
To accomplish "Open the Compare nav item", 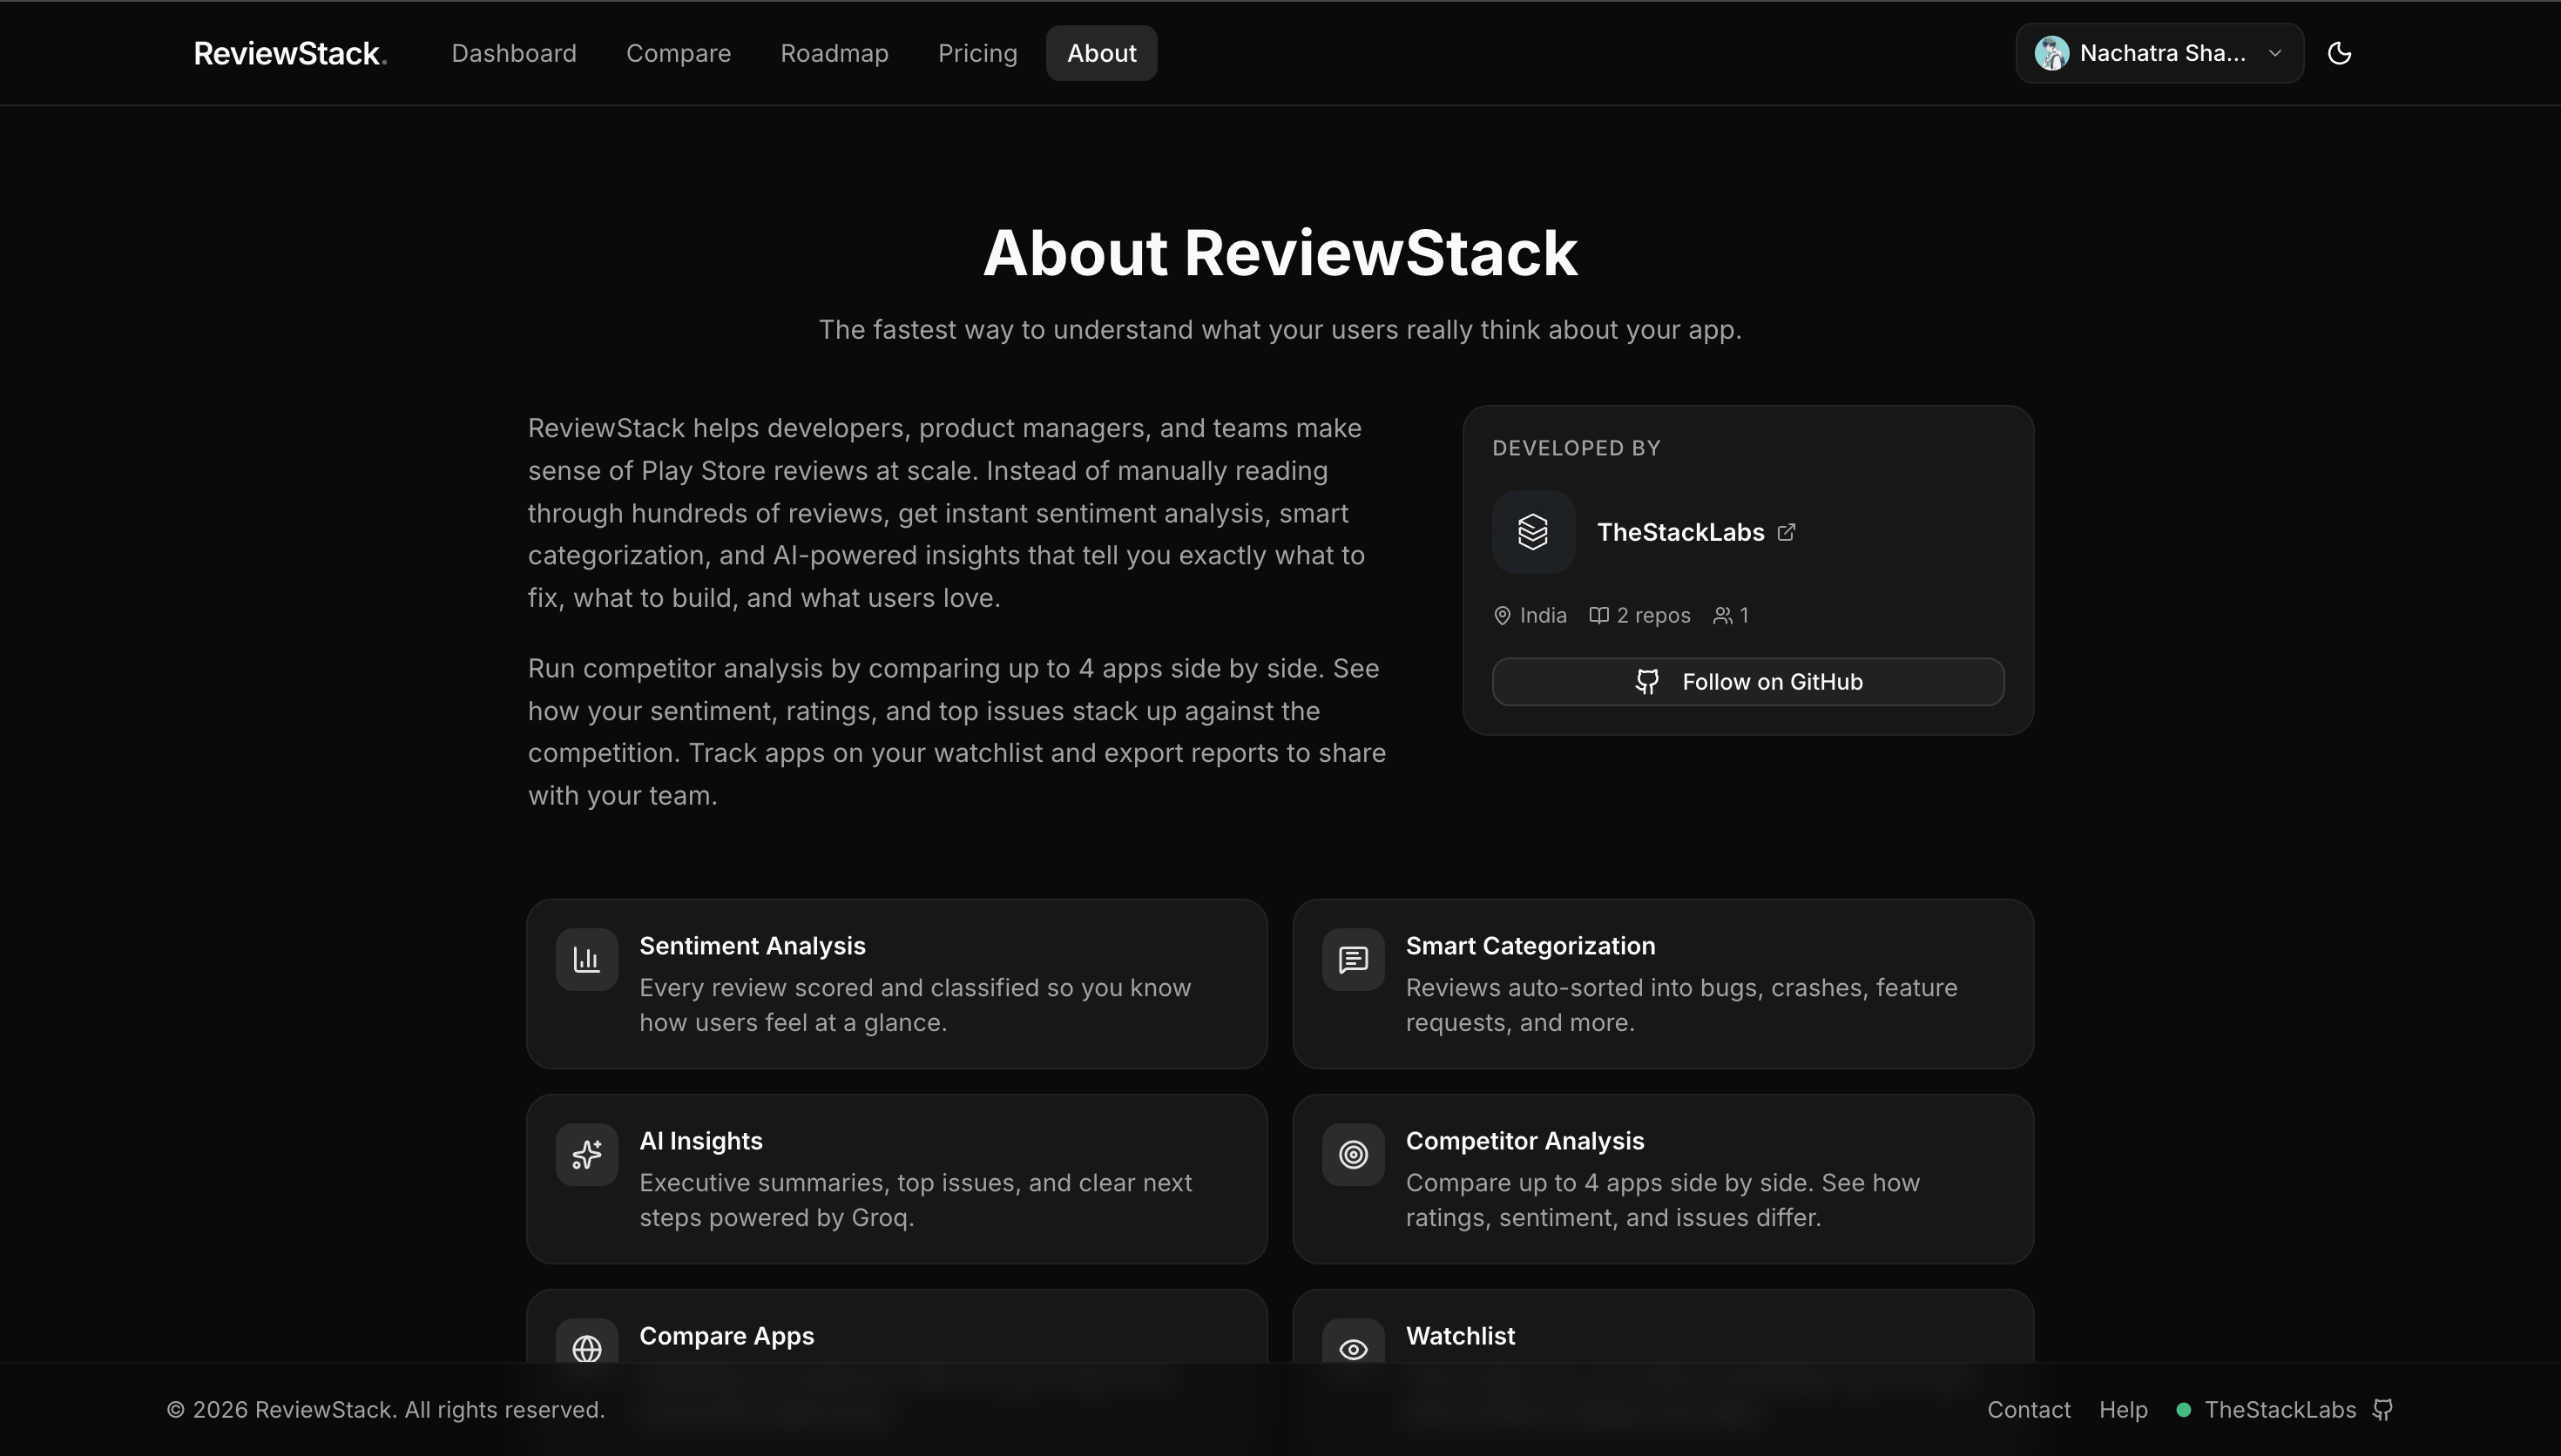I will 678,53.
